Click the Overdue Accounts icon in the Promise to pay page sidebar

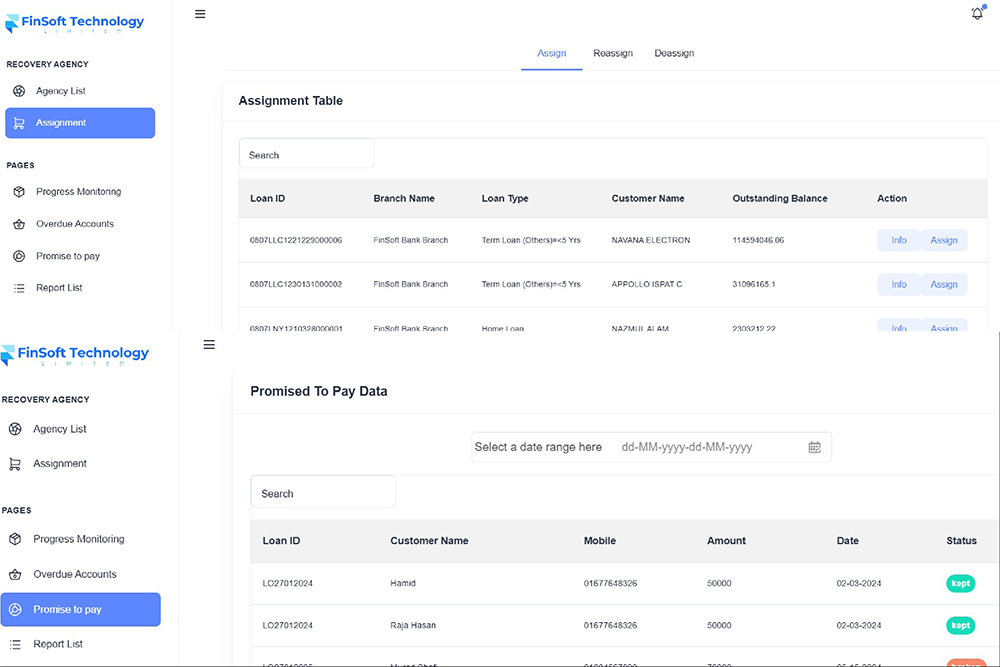pyautogui.click(x=15, y=575)
